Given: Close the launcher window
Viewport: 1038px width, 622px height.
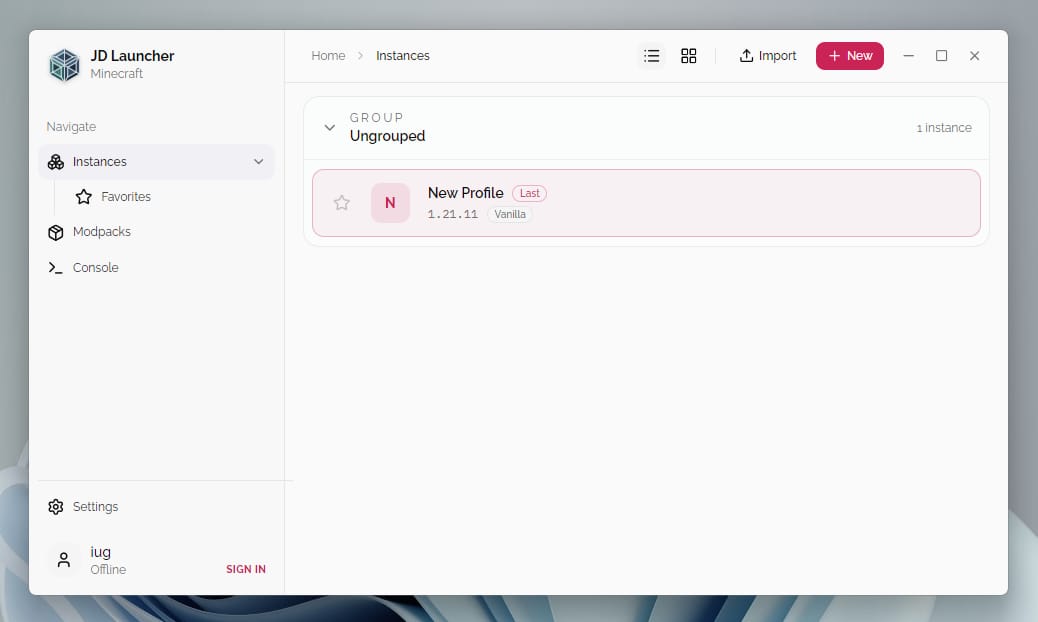Looking at the screenshot, I should tap(974, 56).
